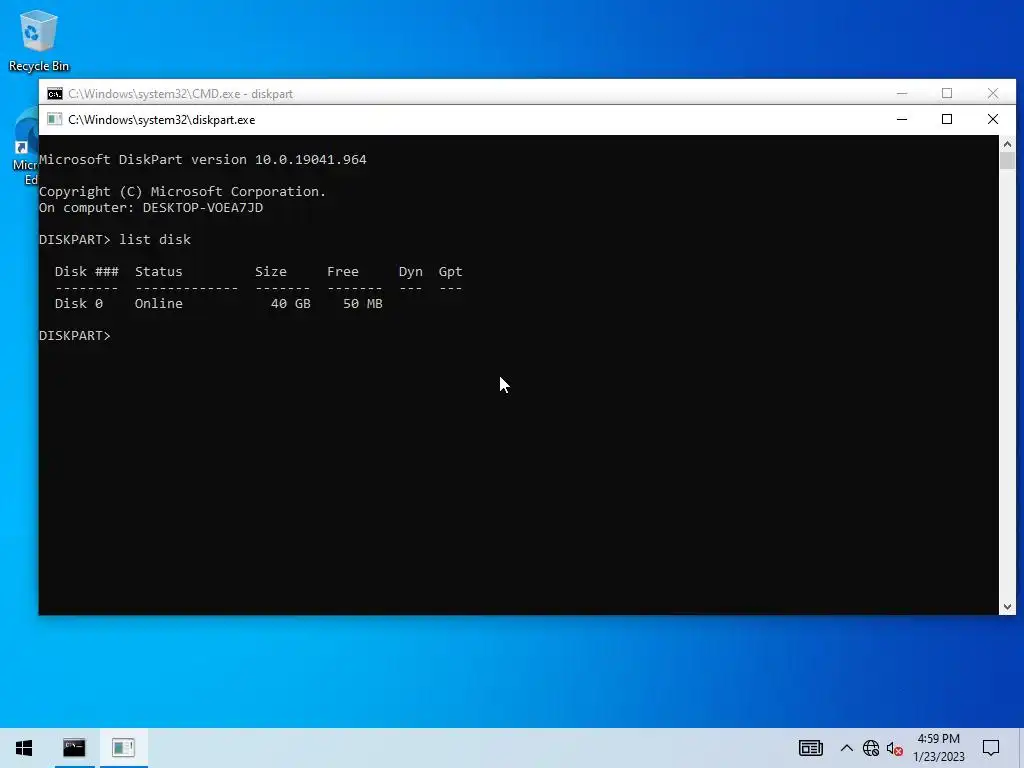1024x768 pixels.
Task: Open the clock and date flyout
Action: (938, 748)
